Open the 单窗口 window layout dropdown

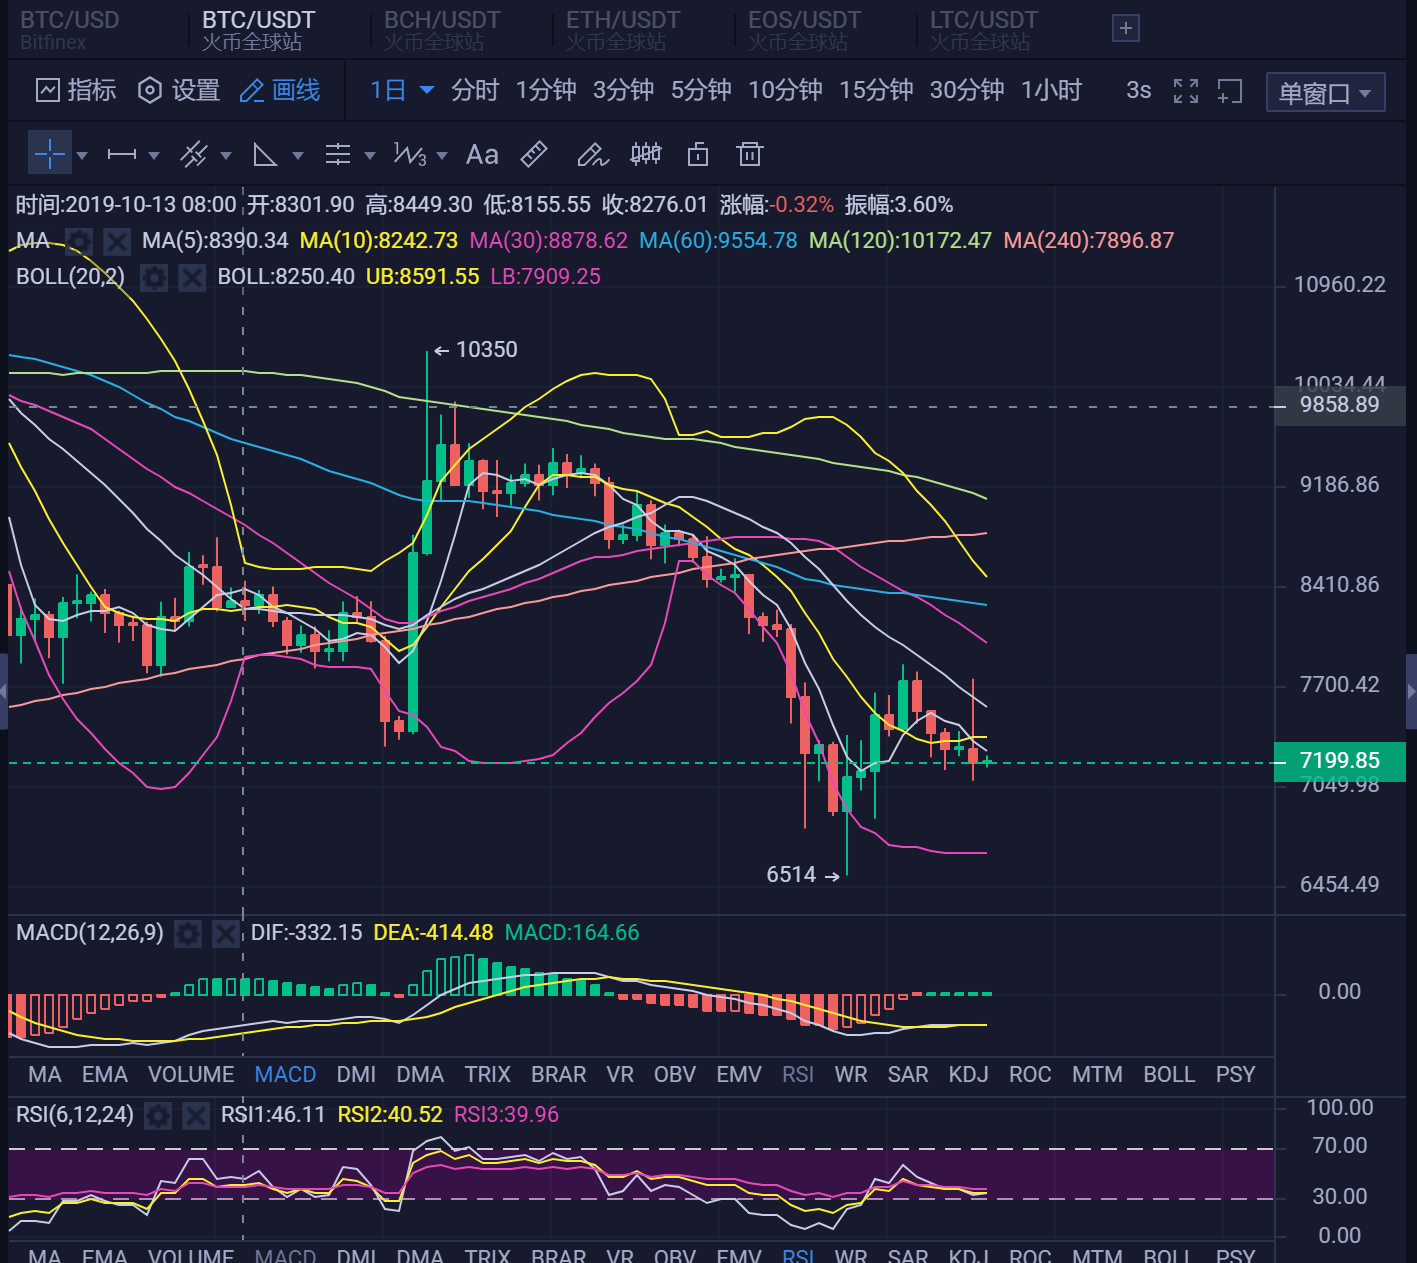1325,93
